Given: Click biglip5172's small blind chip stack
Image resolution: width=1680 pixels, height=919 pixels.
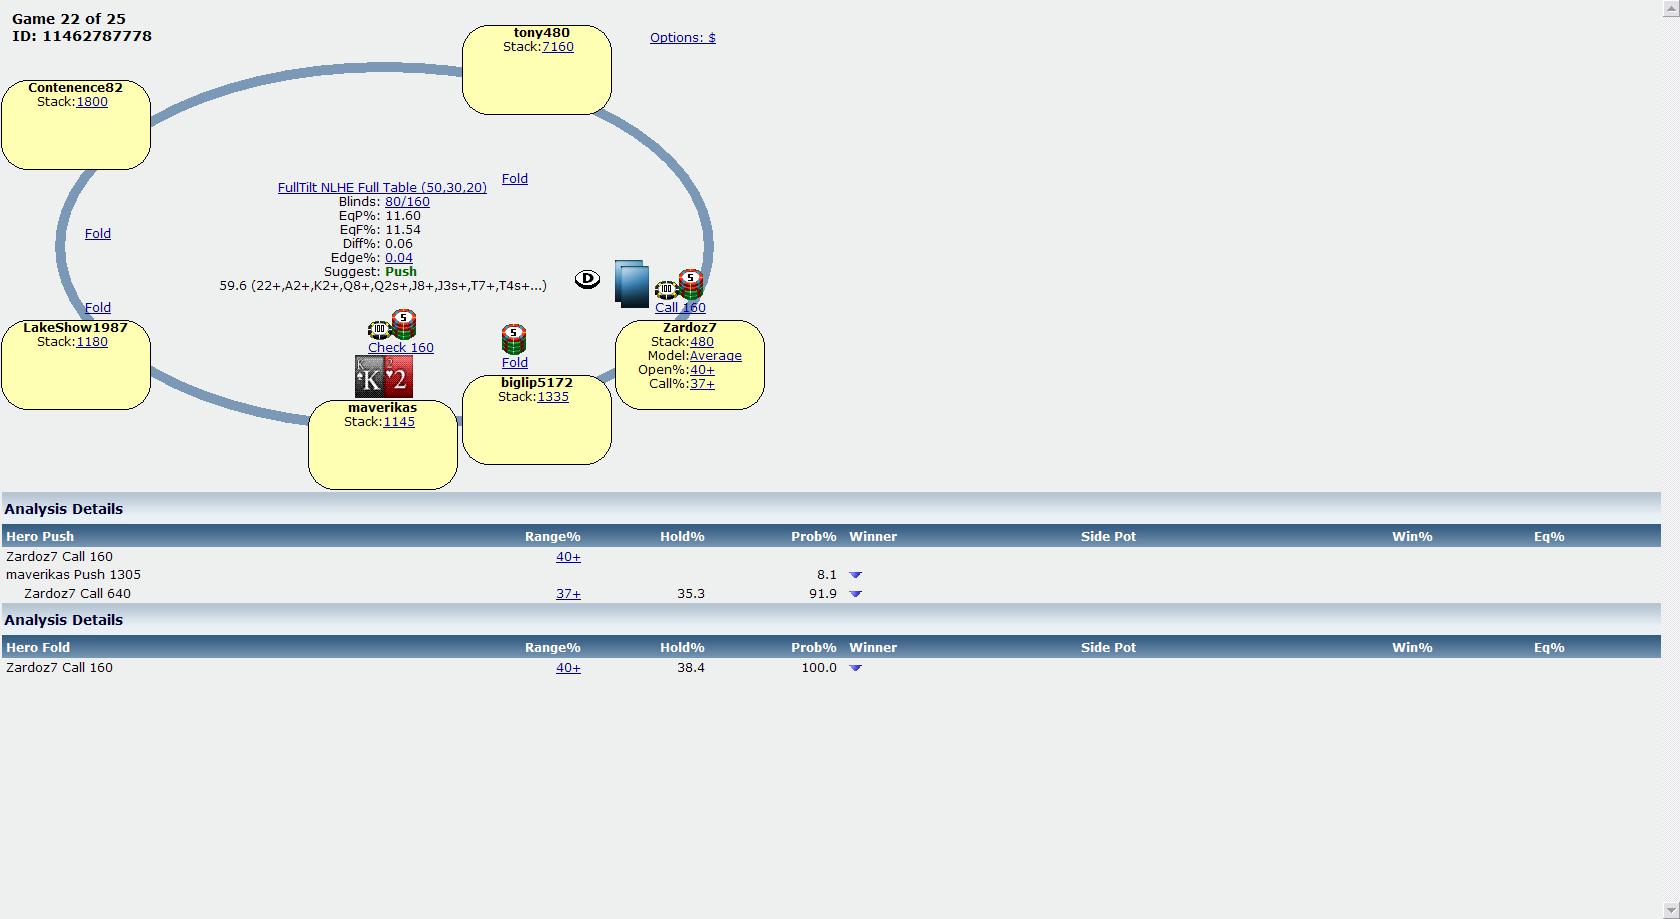Looking at the screenshot, I should tap(513, 339).
